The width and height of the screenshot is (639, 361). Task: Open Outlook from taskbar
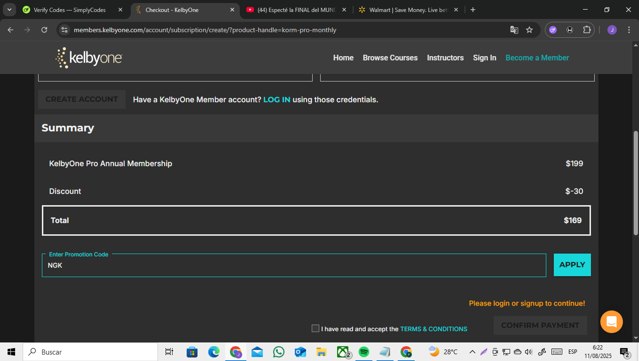click(300, 352)
